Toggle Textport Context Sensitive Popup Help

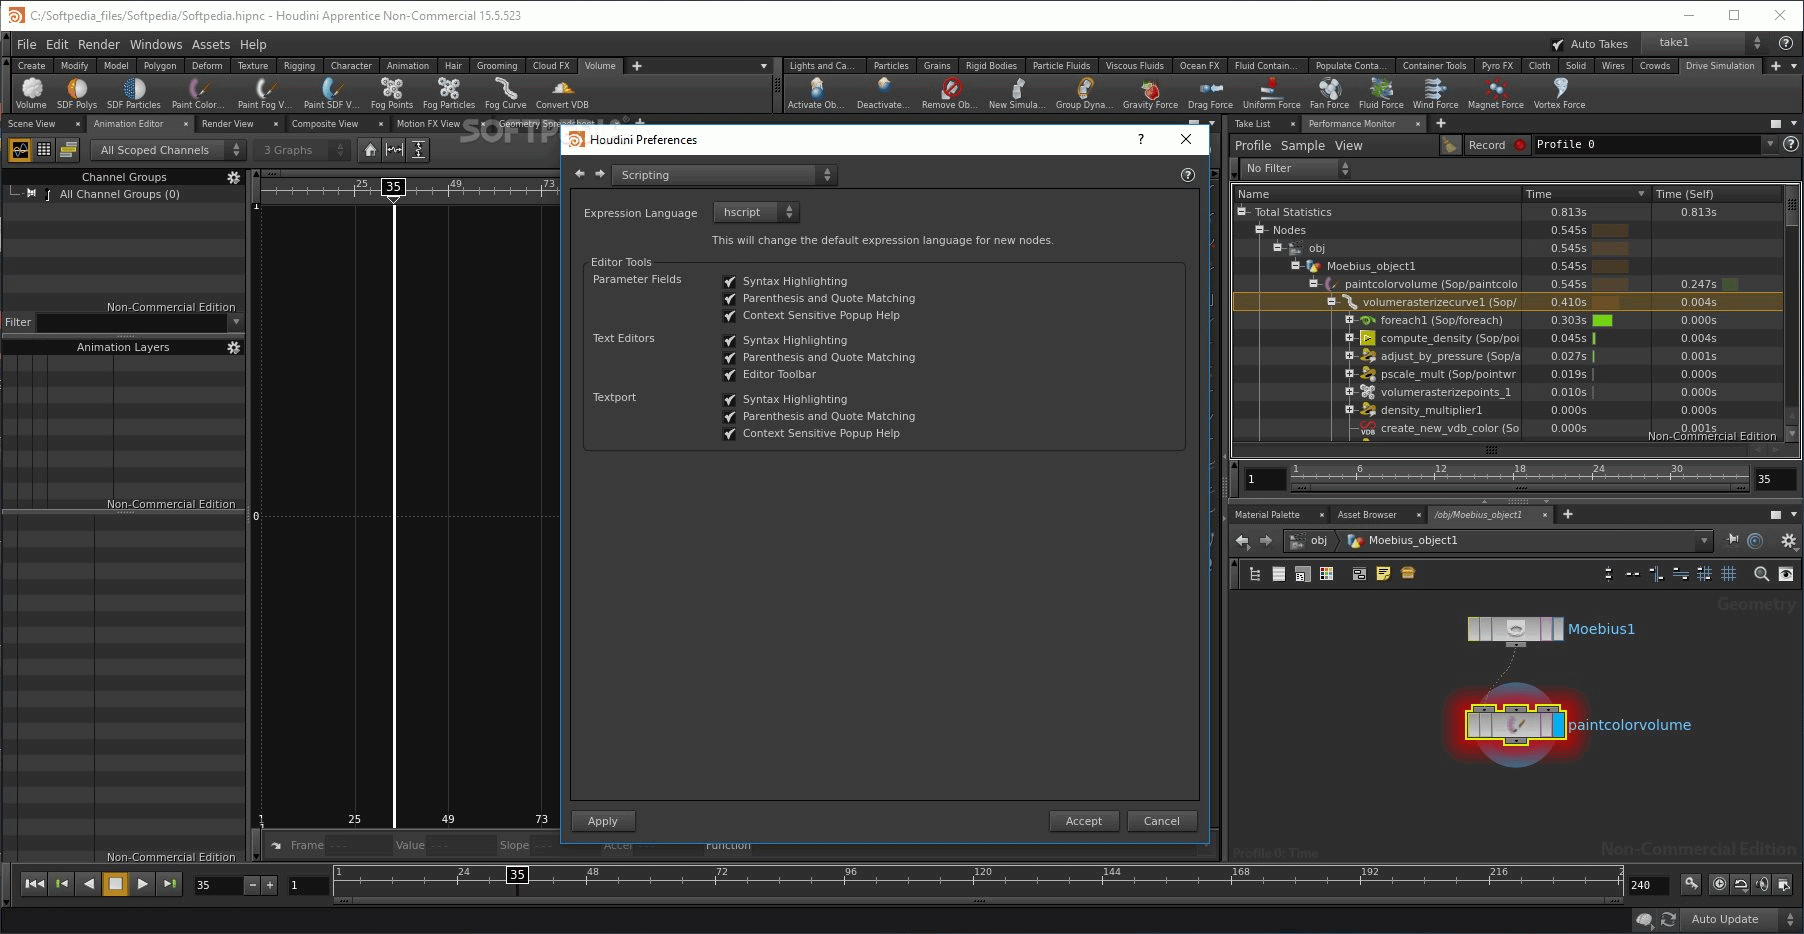point(729,434)
